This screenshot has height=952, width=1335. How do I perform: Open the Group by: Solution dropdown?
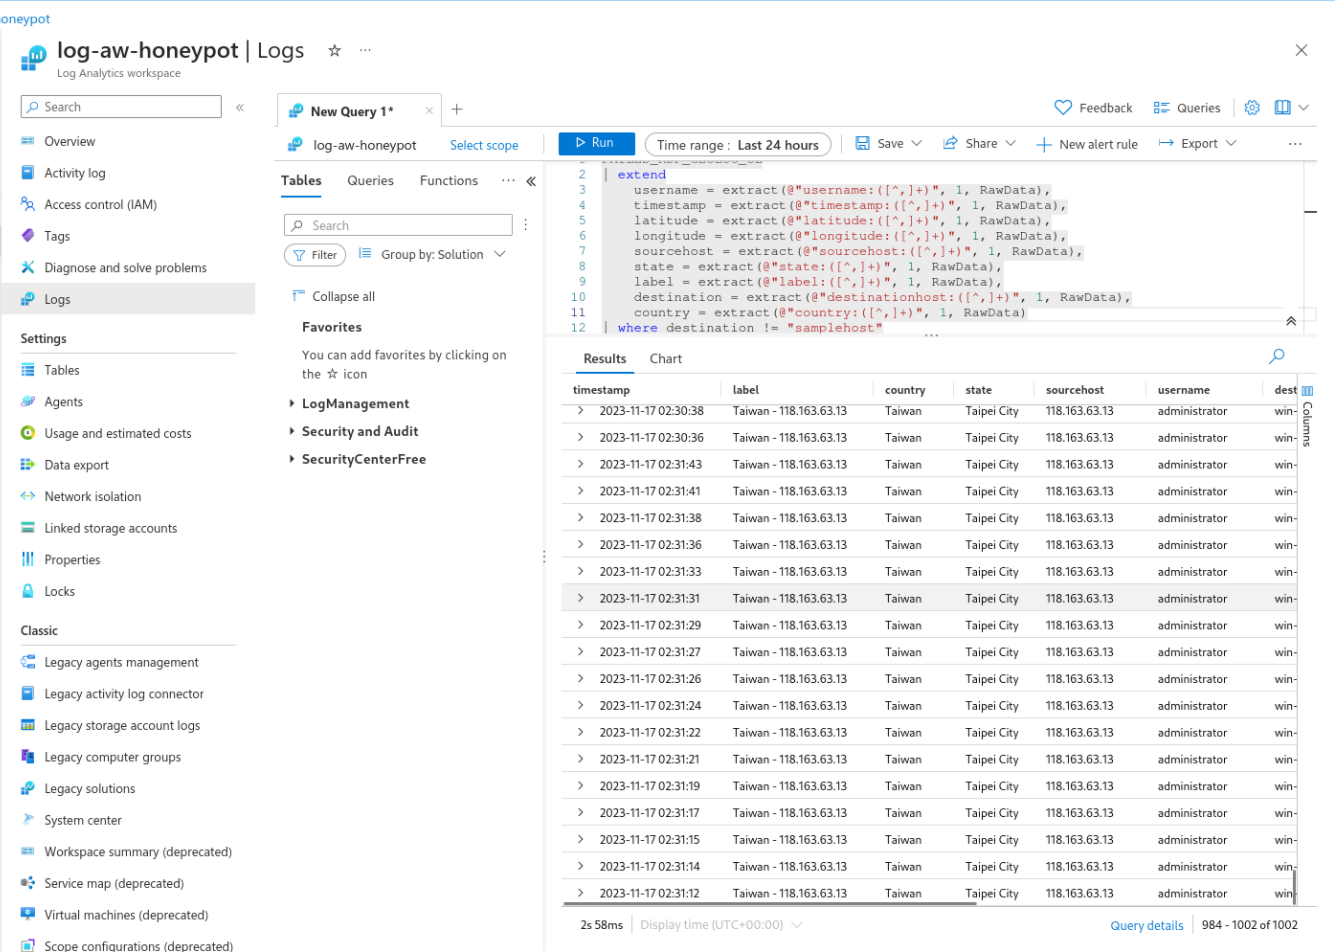pyautogui.click(x=432, y=254)
